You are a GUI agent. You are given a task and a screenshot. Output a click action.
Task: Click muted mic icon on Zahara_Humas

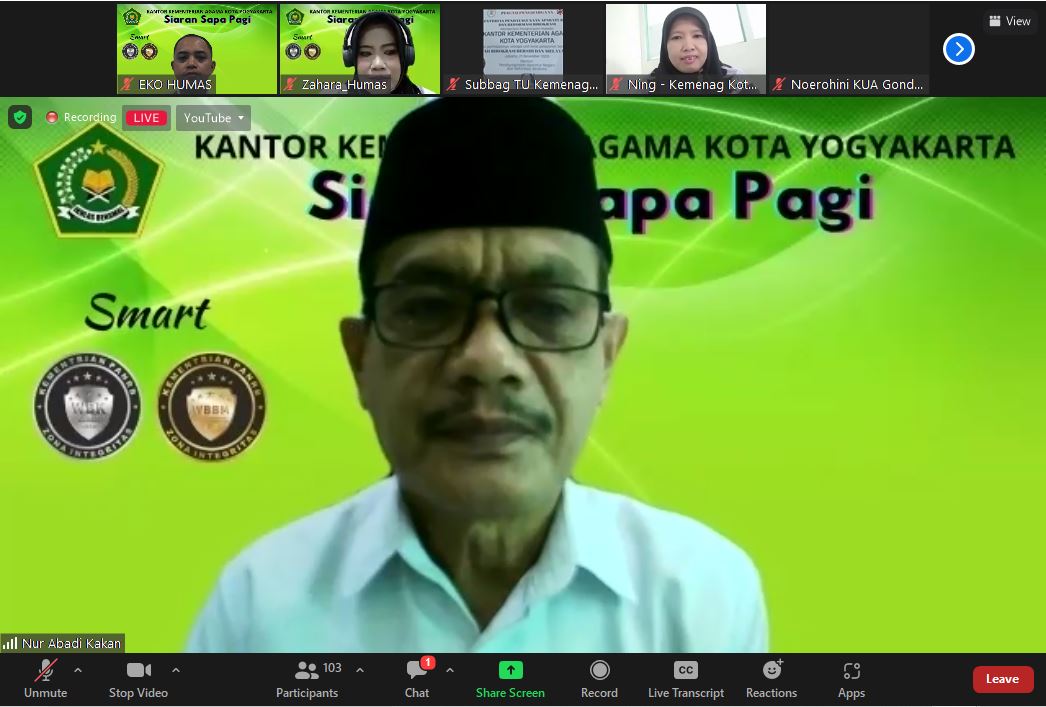(x=290, y=85)
